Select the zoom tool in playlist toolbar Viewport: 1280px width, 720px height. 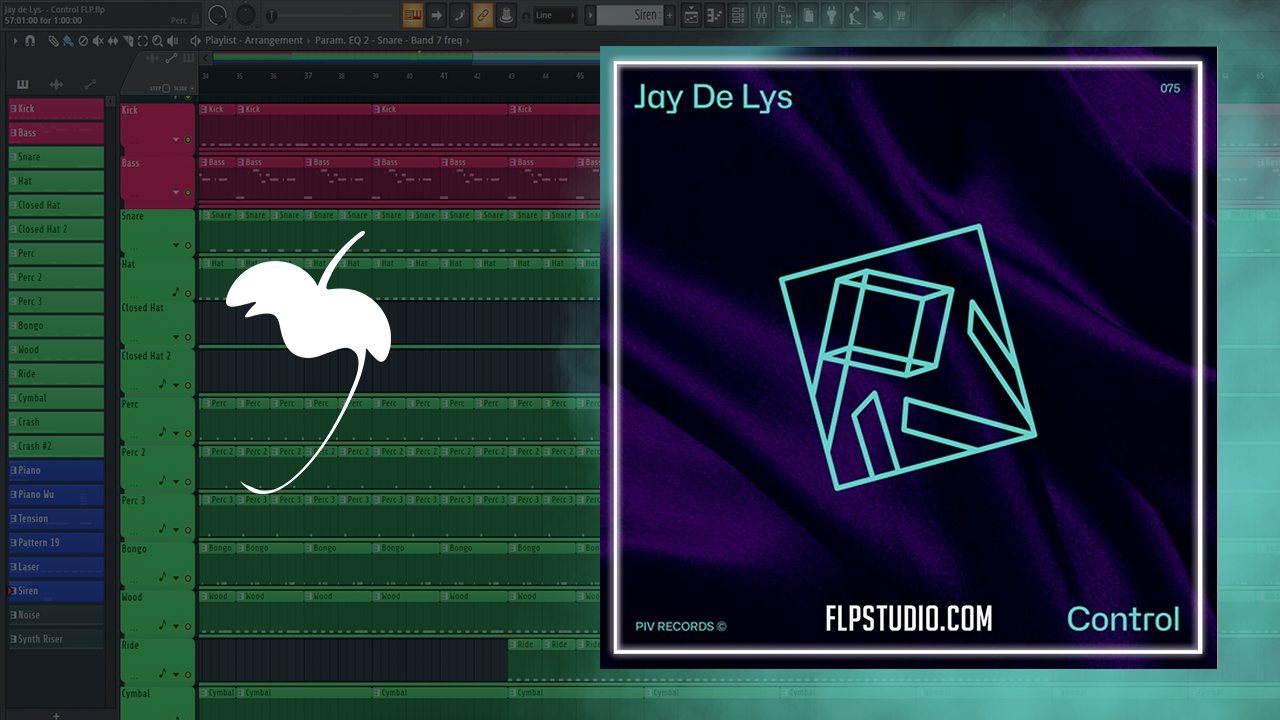pos(157,41)
